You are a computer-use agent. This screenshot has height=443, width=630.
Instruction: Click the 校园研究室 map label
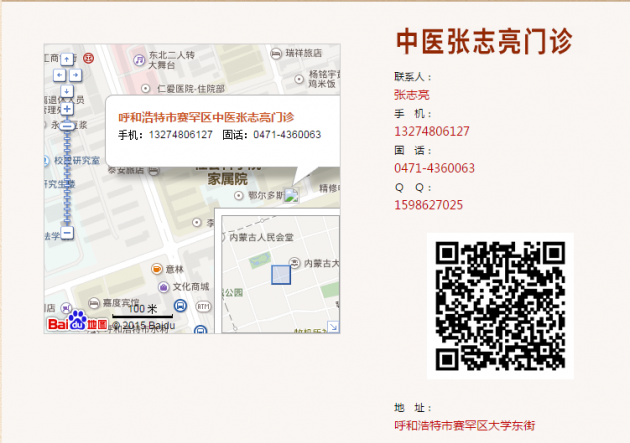(77, 161)
